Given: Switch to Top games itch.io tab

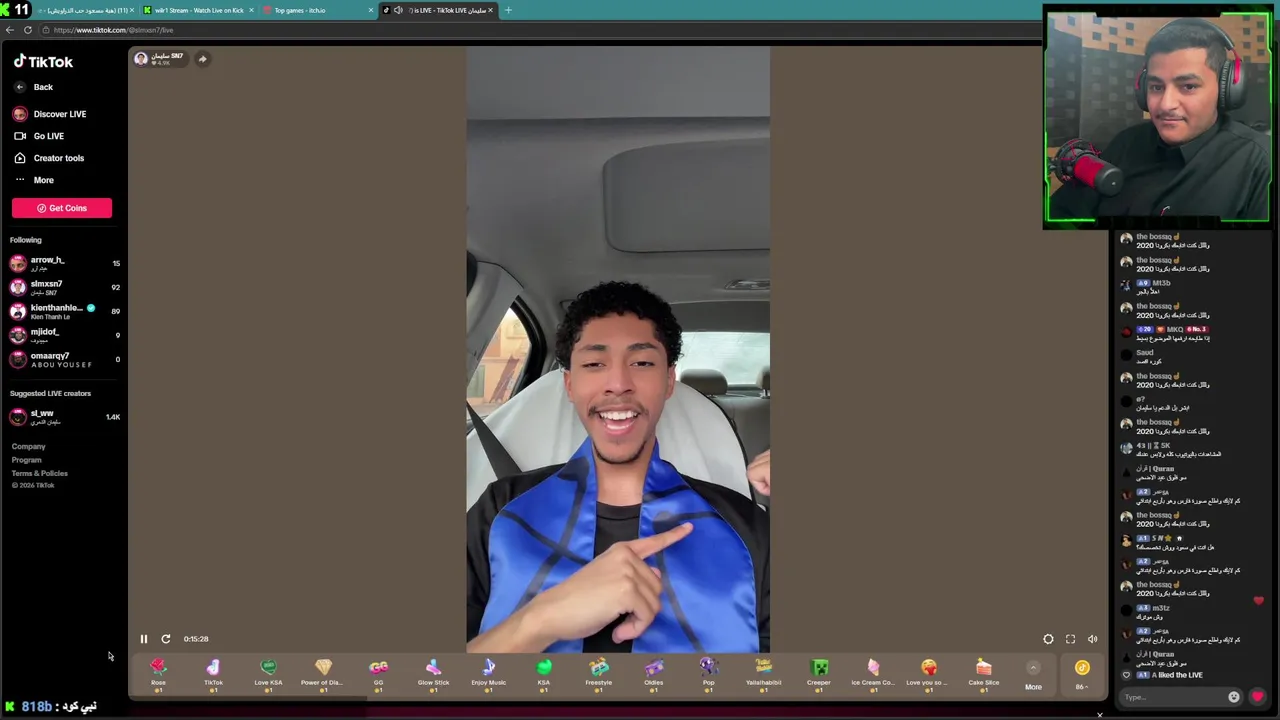Looking at the screenshot, I should 318,10.
